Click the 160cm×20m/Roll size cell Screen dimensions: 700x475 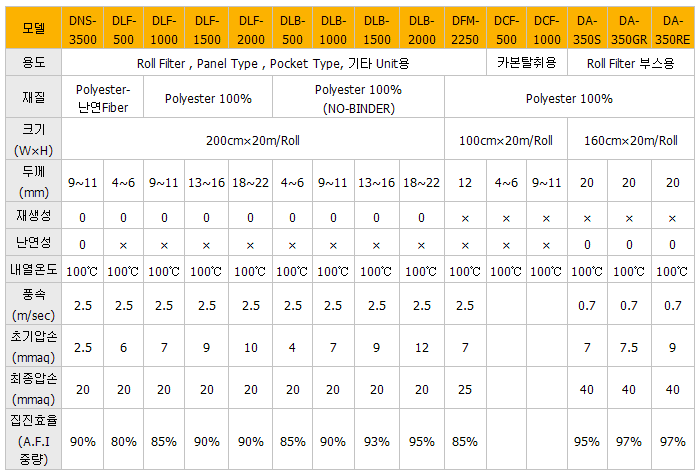click(631, 139)
